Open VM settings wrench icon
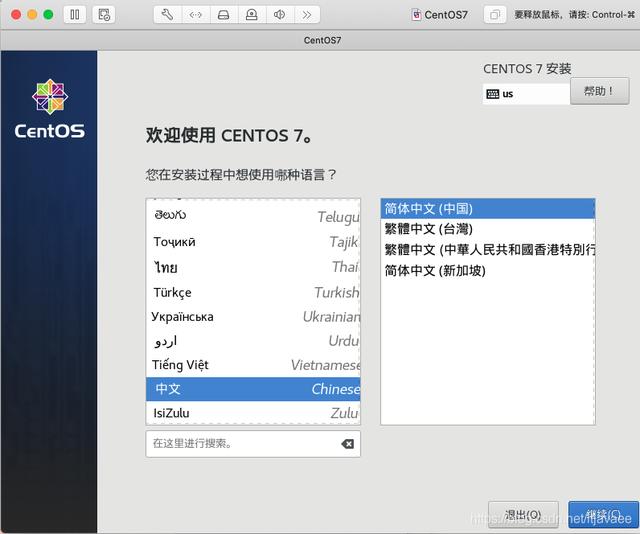Screen dimensions: 640x534 tap(167, 15)
